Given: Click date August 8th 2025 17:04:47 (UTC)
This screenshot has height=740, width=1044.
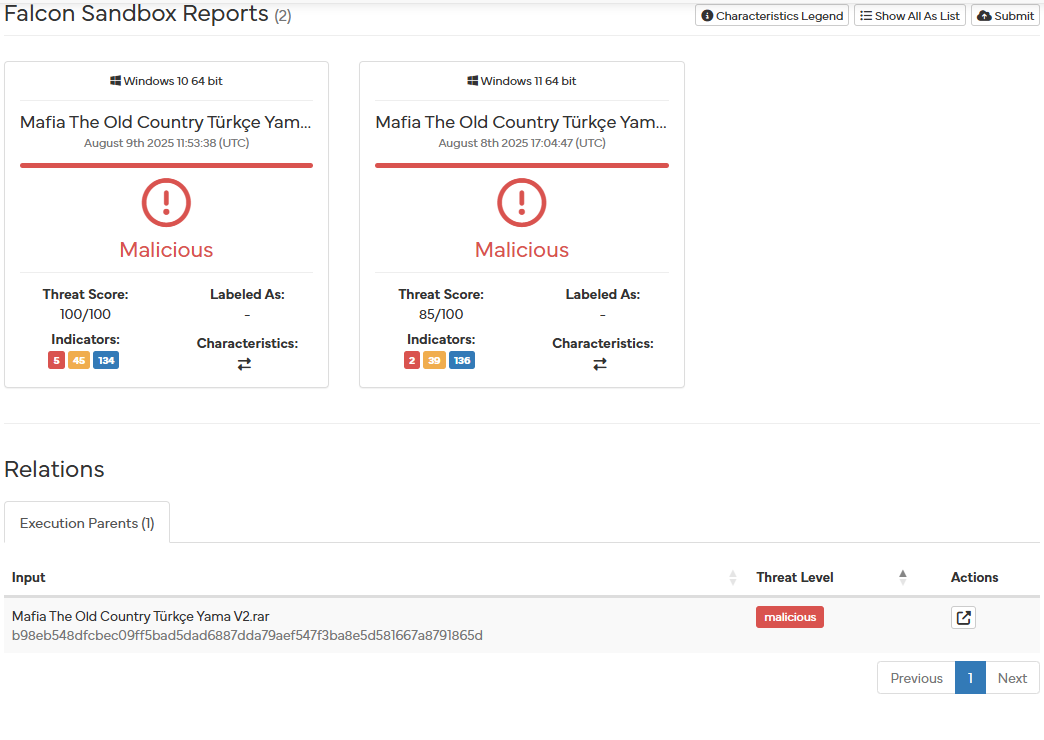Looking at the screenshot, I should click(522, 143).
